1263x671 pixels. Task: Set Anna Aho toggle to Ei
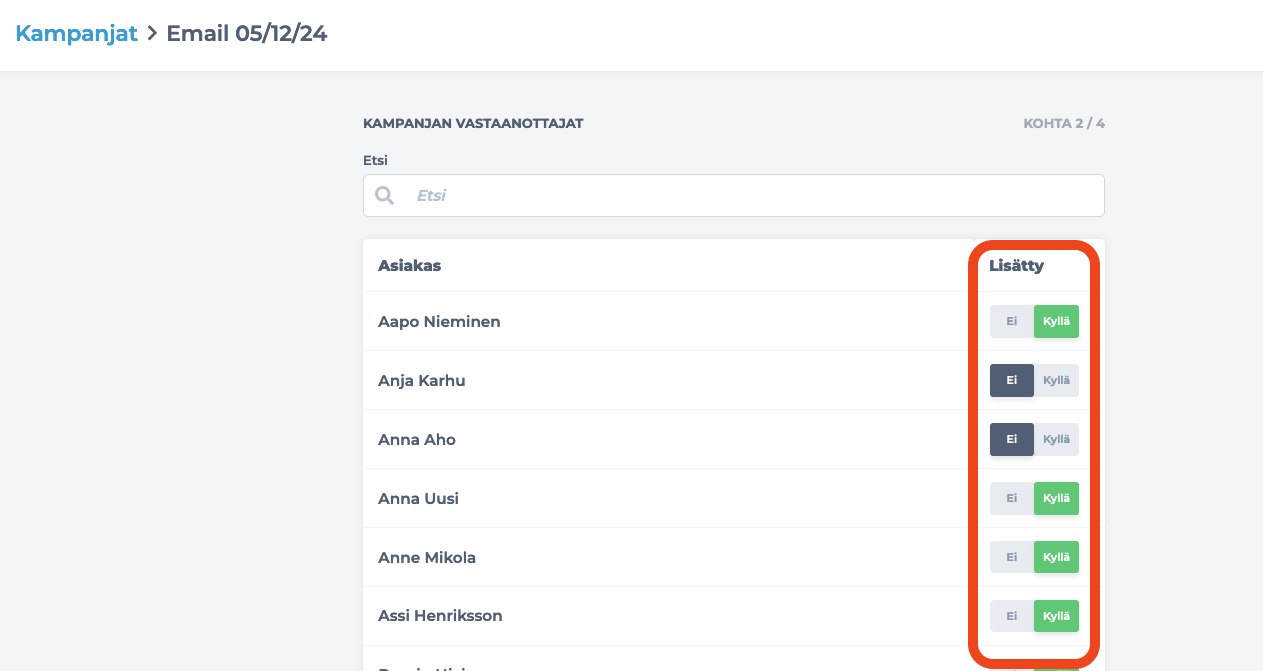click(x=1011, y=440)
